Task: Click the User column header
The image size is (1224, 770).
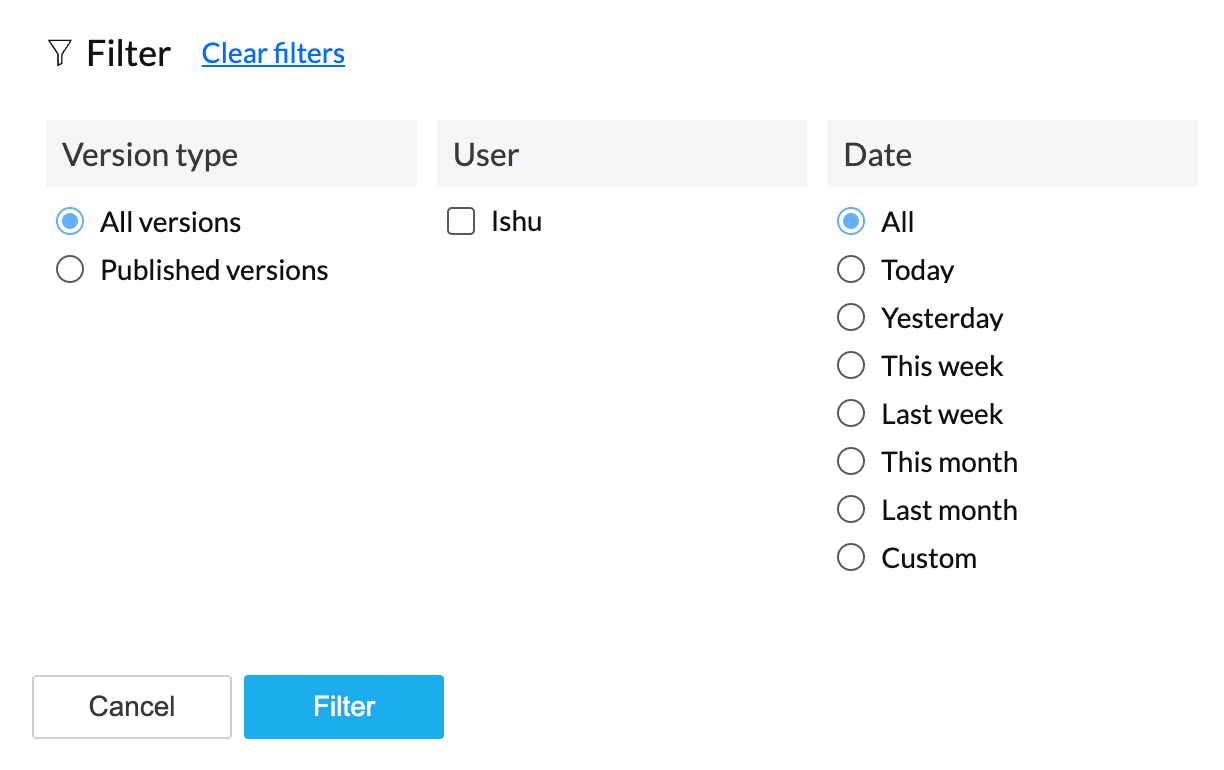Action: [486, 155]
